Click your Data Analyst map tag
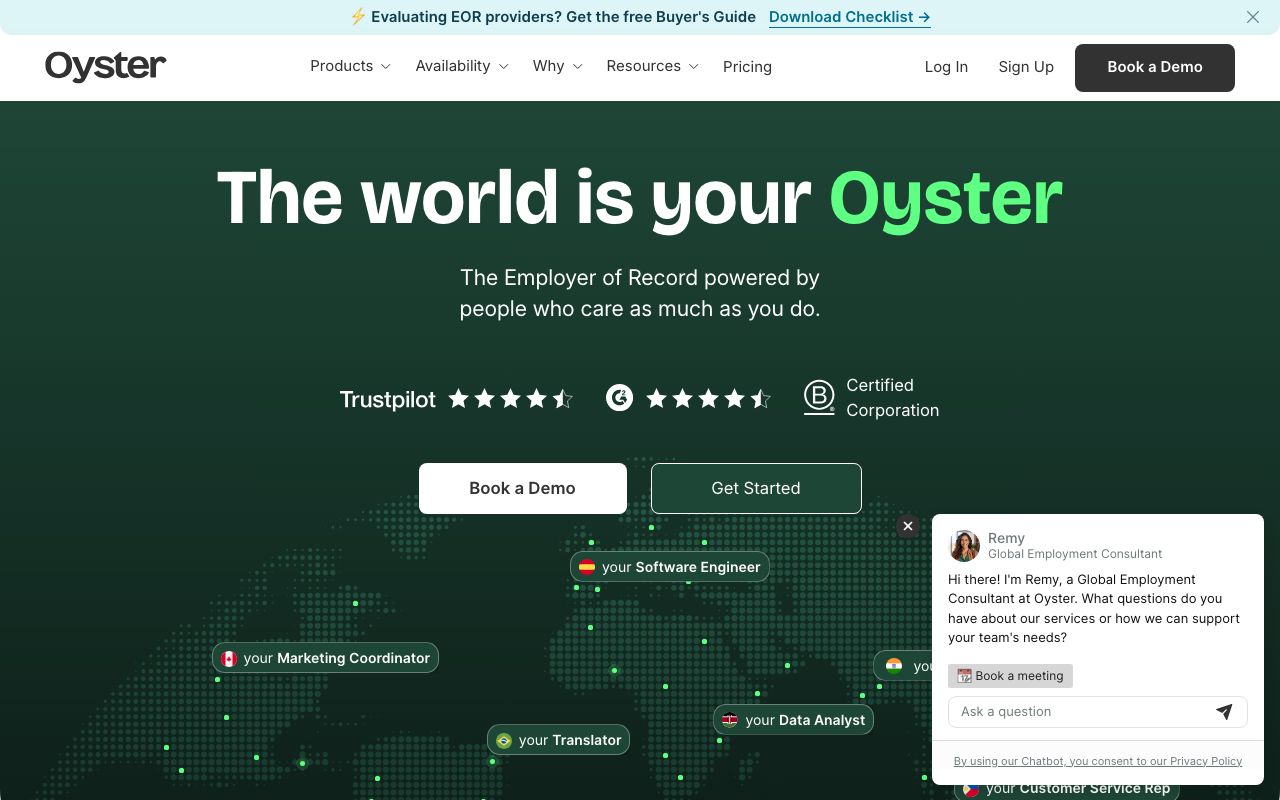The width and height of the screenshot is (1280, 800). [x=793, y=720]
